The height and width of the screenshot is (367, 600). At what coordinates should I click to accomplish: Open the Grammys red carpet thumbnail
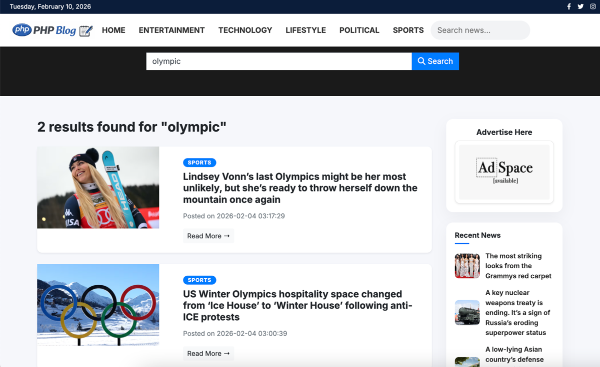coord(467,266)
